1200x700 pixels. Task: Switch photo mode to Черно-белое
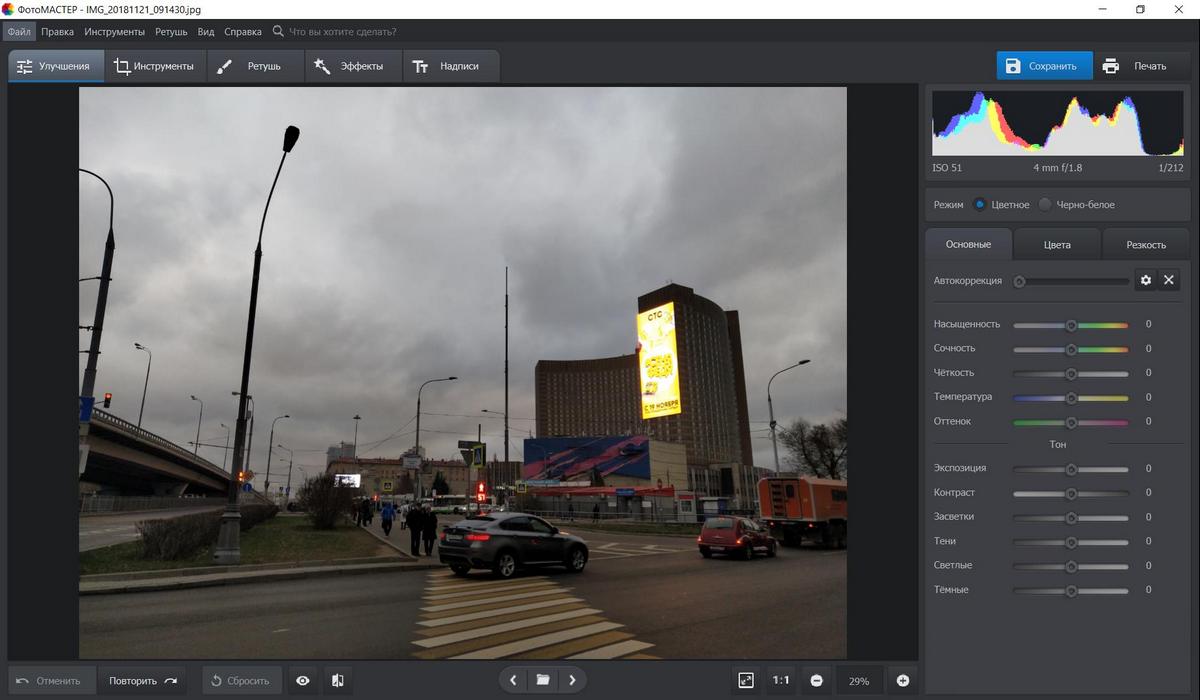pos(1046,204)
